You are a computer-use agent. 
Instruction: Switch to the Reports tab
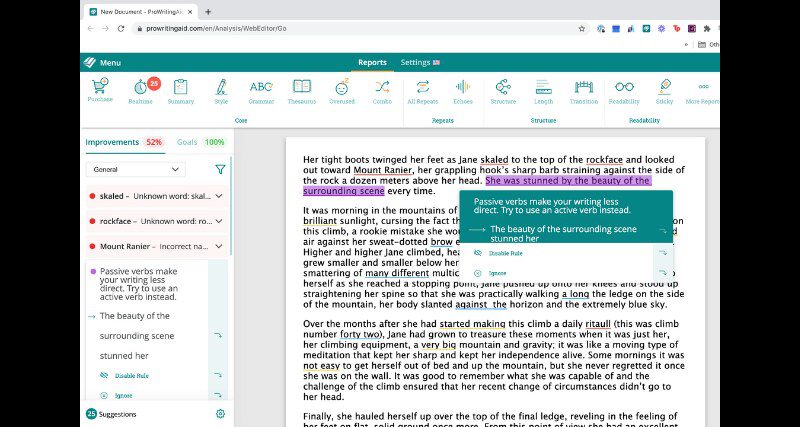372,63
